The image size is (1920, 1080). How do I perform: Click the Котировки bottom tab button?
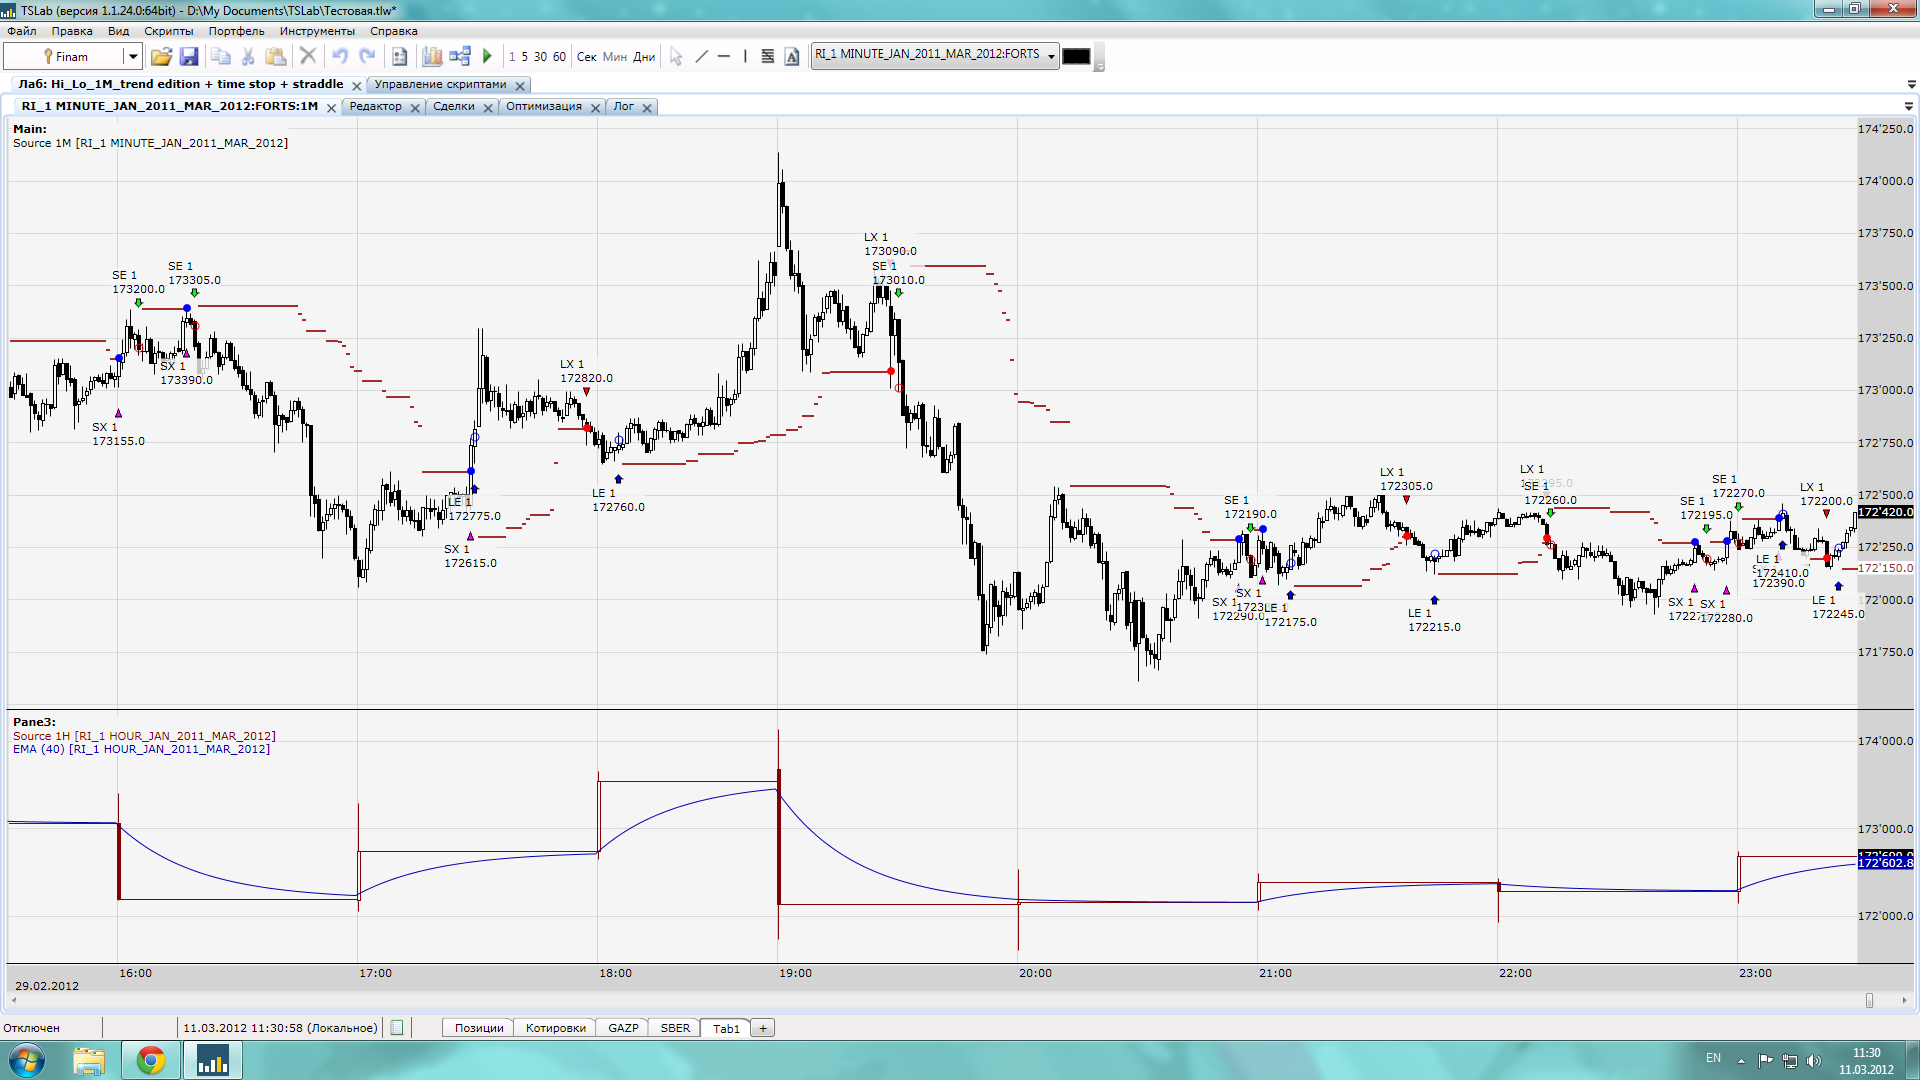(555, 1028)
